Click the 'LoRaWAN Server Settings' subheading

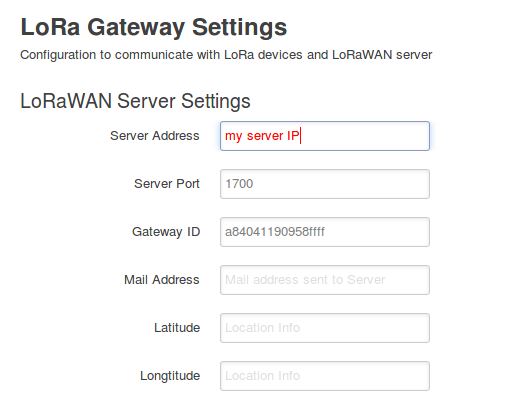tap(135, 101)
